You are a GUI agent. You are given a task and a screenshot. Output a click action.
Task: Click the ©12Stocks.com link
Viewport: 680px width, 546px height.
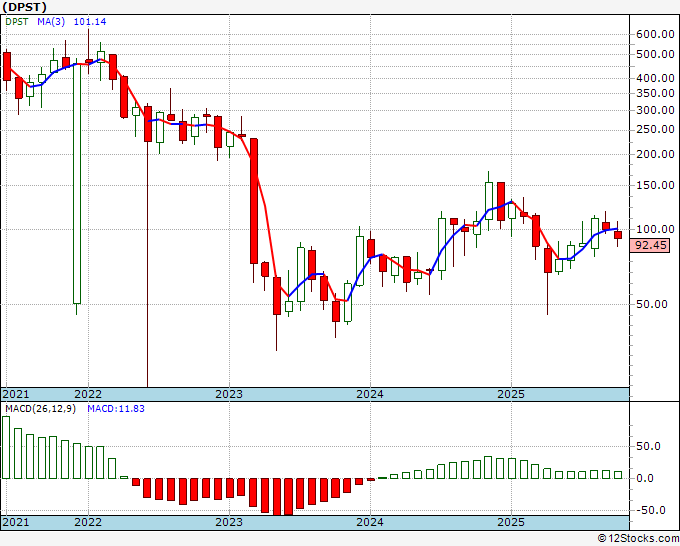[x=638, y=539]
